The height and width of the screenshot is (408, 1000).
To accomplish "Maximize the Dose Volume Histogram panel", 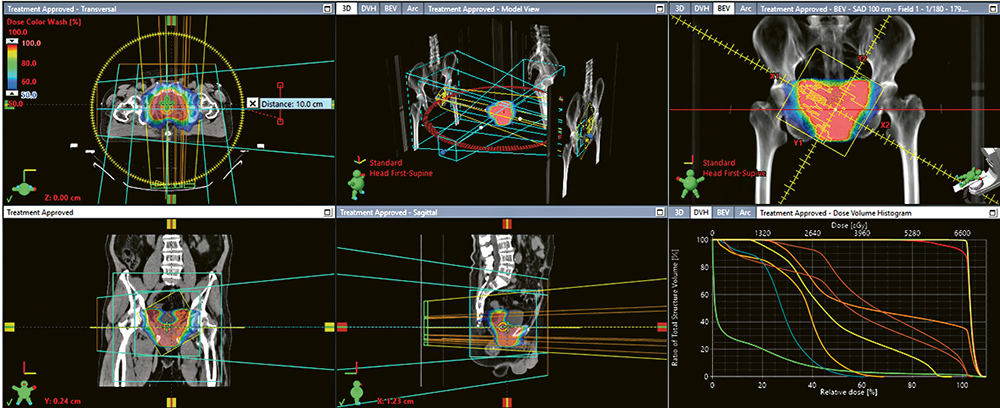I will coord(991,212).
